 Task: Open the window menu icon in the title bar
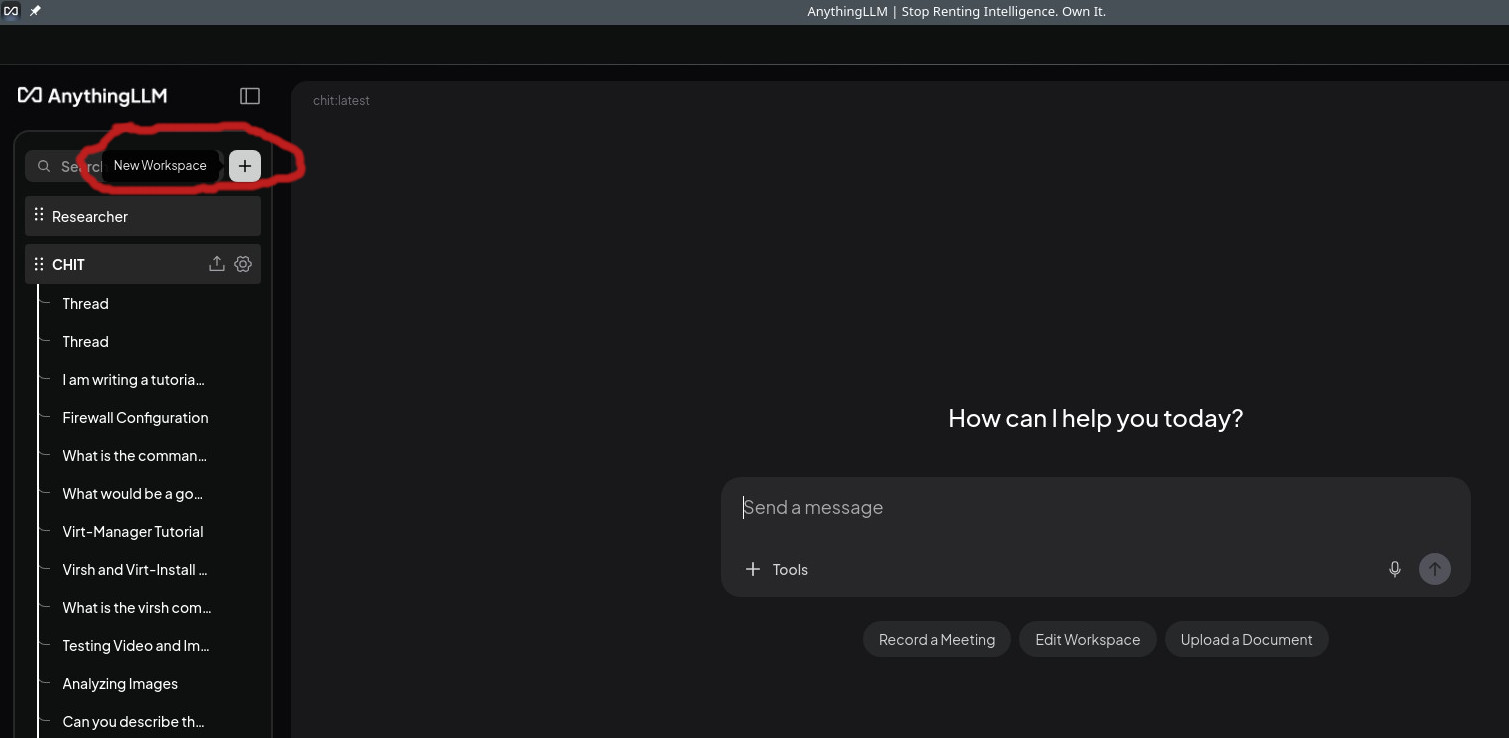tap(11, 11)
